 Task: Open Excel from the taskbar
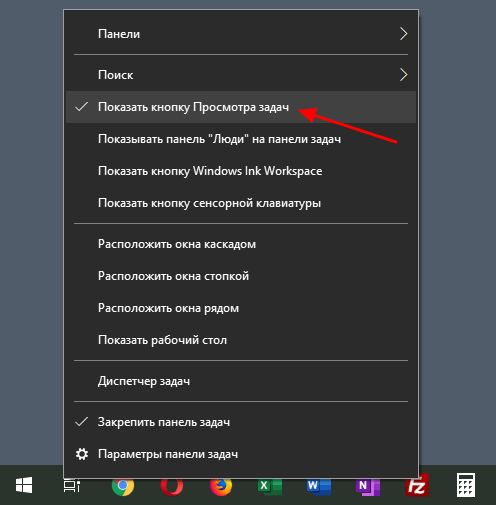[x=270, y=487]
